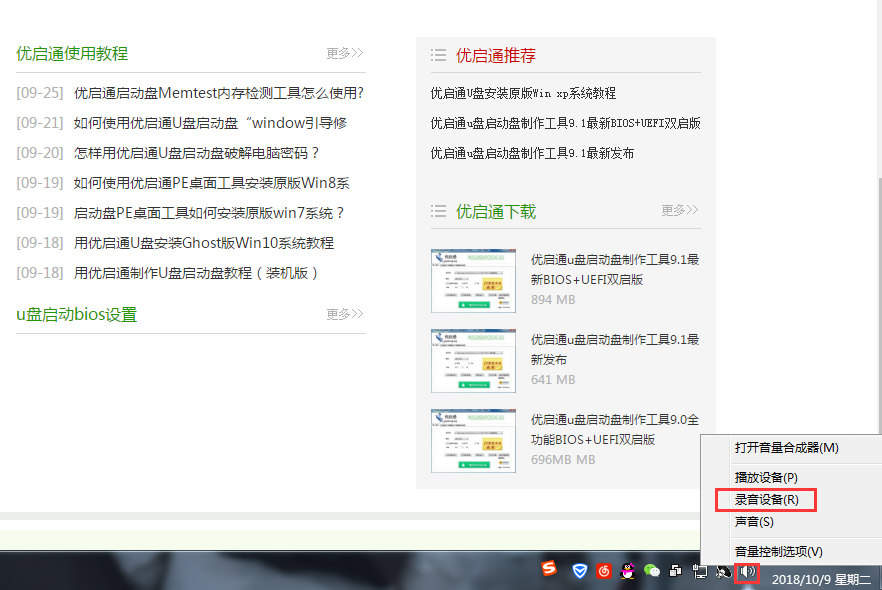Expand 更多>> next to 优启通使用教程

(344, 53)
